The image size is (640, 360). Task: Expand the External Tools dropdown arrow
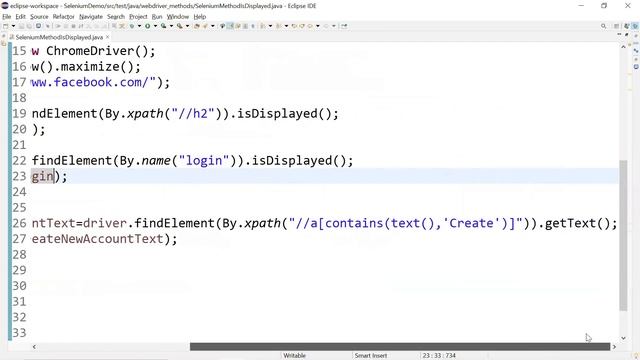point(187,26)
